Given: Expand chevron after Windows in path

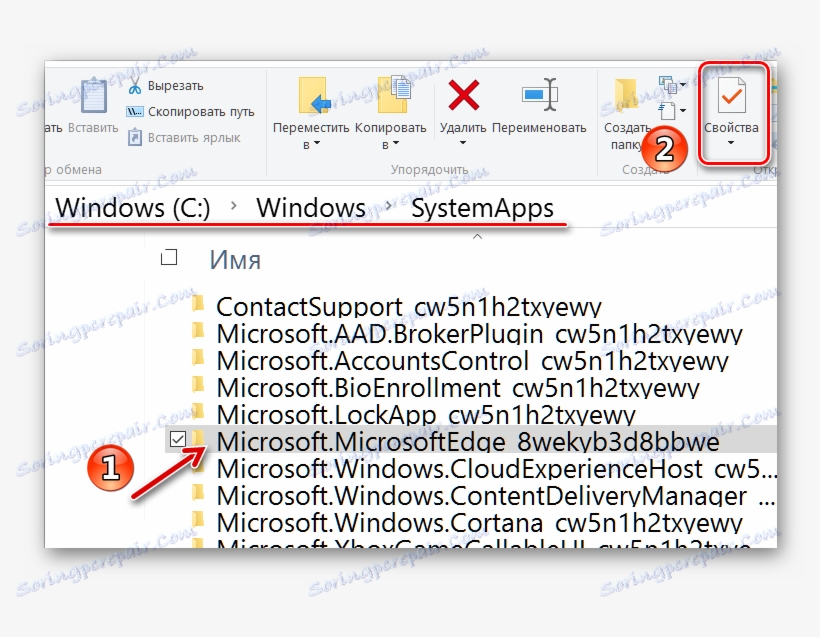Looking at the screenshot, I should click(x=389, y=207).
